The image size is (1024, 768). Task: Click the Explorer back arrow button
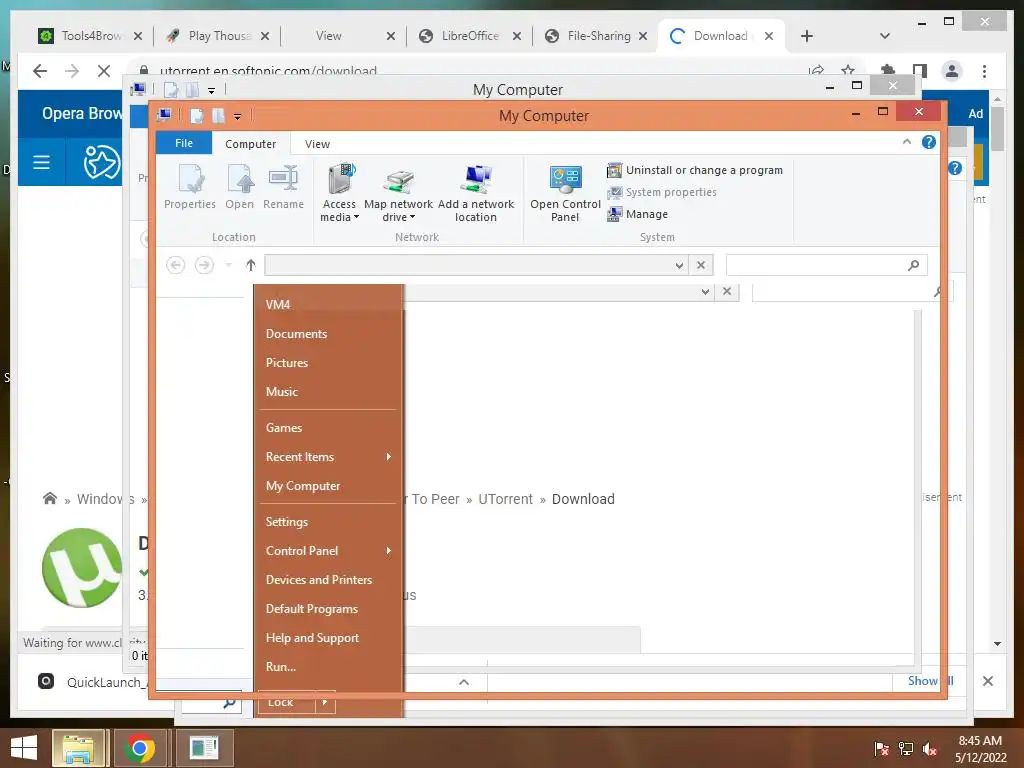pyautogui.click(x=176, y=265)
